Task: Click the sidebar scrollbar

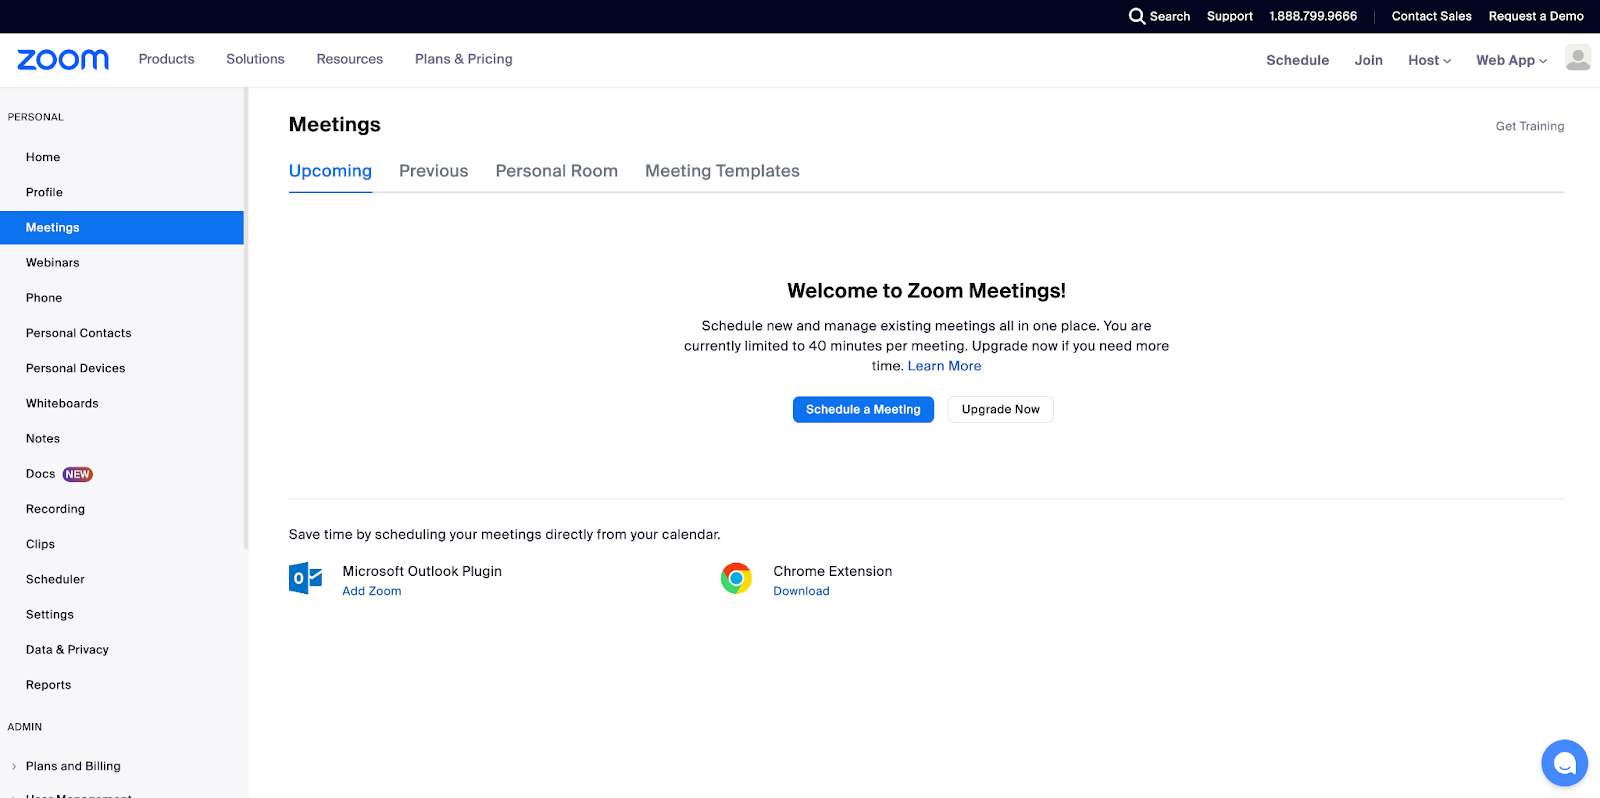Action: [x=246, y=319]
